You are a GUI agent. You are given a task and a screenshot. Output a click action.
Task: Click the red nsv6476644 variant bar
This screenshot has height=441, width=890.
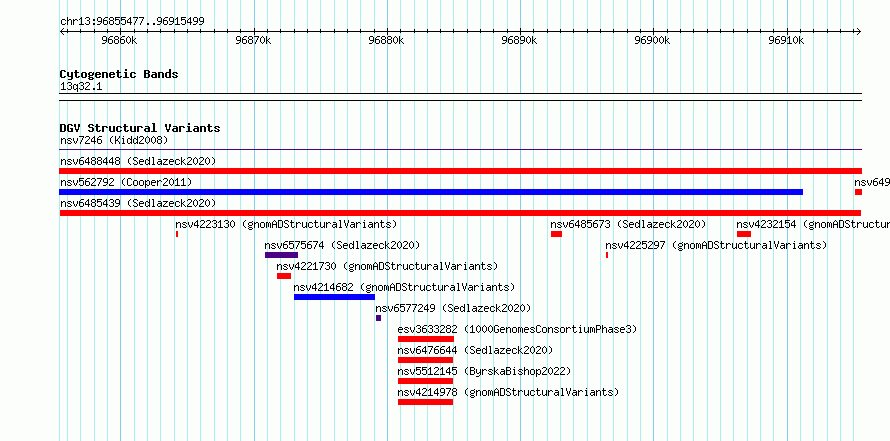click(425, 360)
